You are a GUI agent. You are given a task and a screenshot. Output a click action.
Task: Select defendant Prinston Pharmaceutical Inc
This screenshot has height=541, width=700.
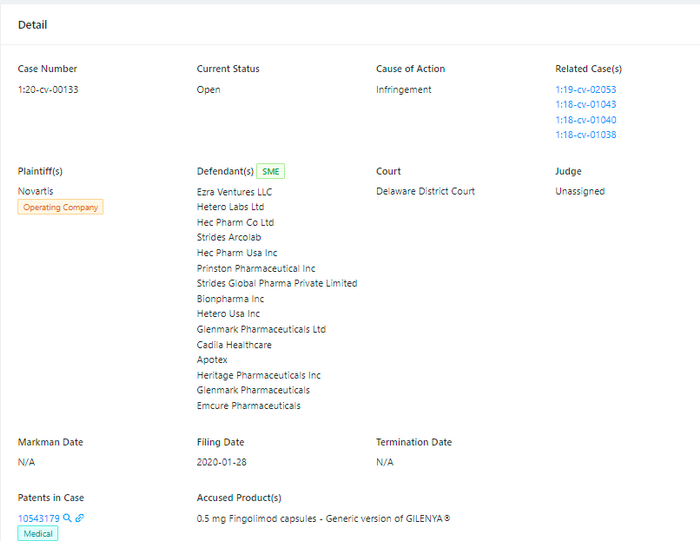click(256, 268)
